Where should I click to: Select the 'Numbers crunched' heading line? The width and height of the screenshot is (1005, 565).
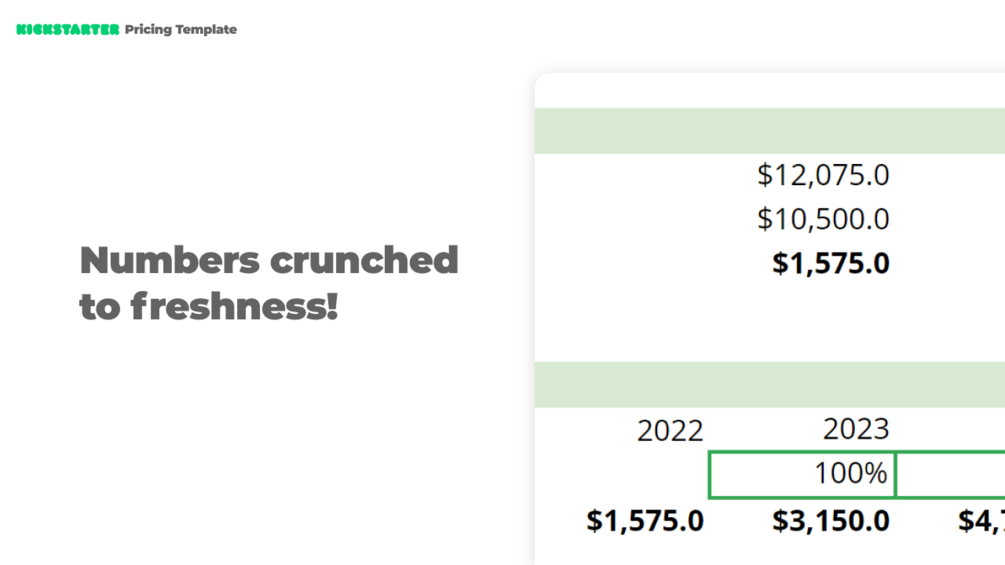pos(269,260)
